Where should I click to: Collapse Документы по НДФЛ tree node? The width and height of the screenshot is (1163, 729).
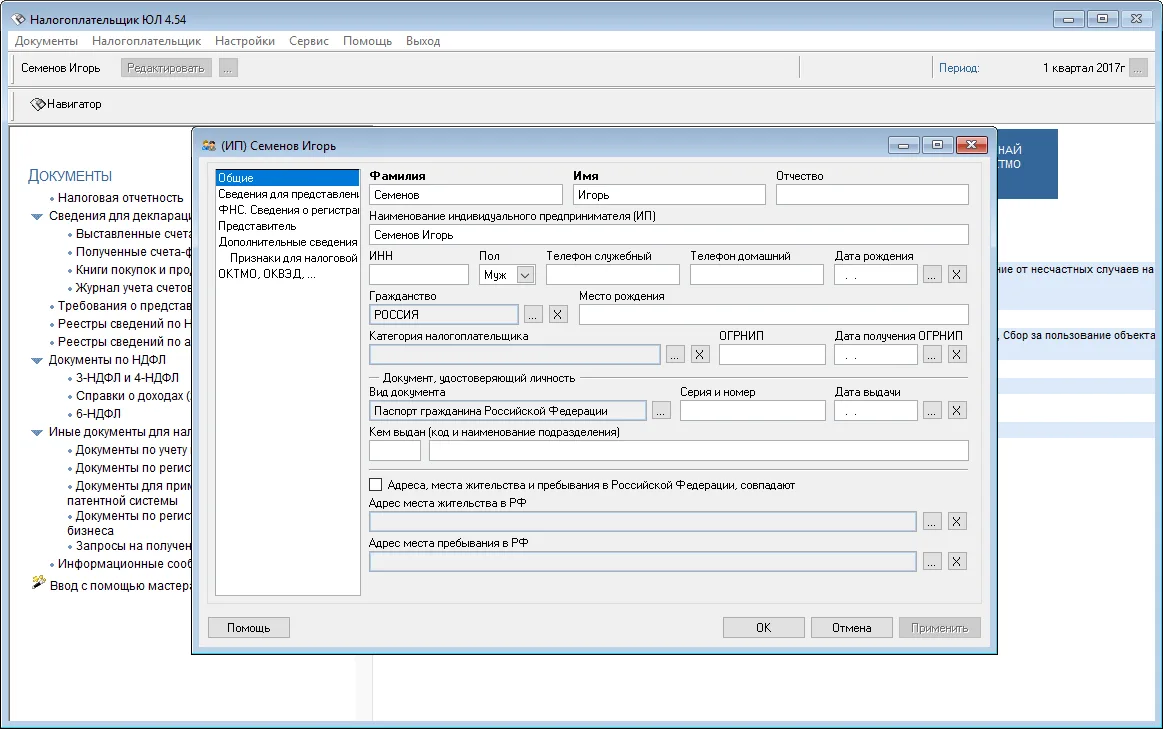[36, 360]
